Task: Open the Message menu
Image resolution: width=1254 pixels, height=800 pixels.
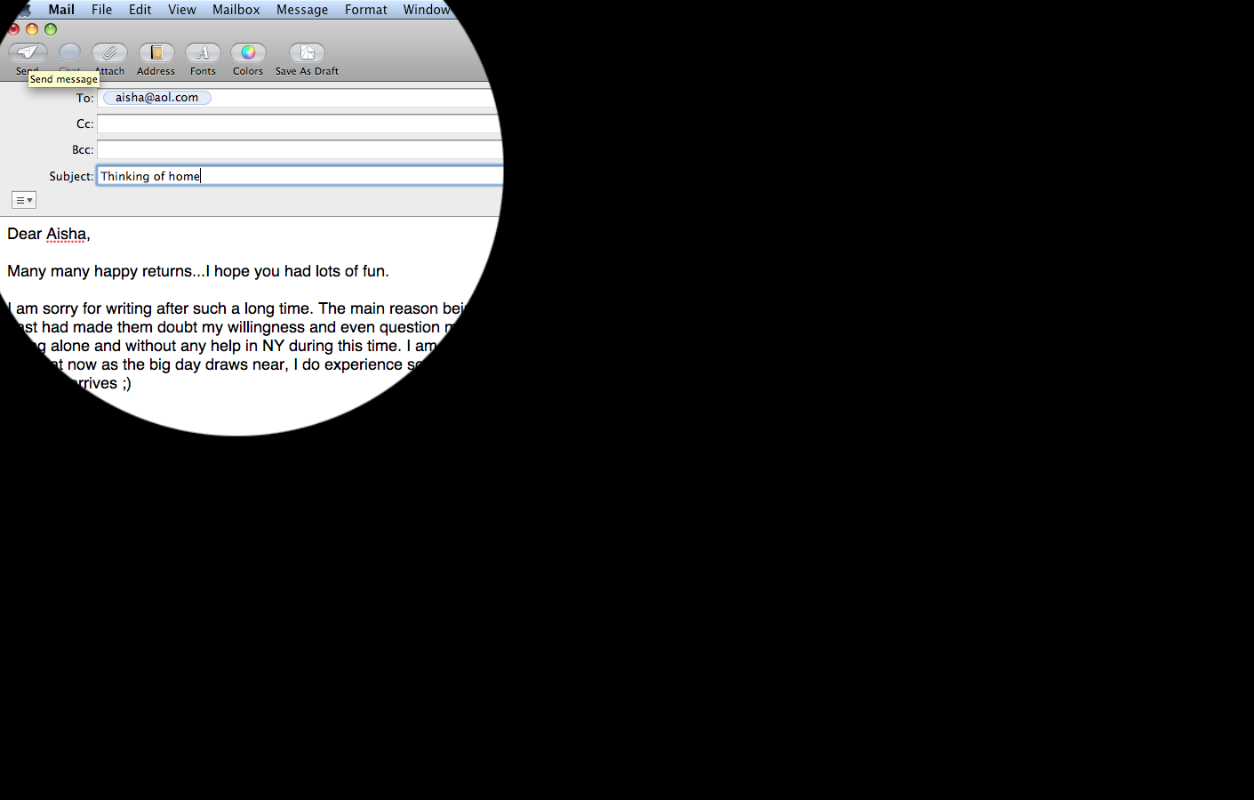Action: click(x=302, y=10)
